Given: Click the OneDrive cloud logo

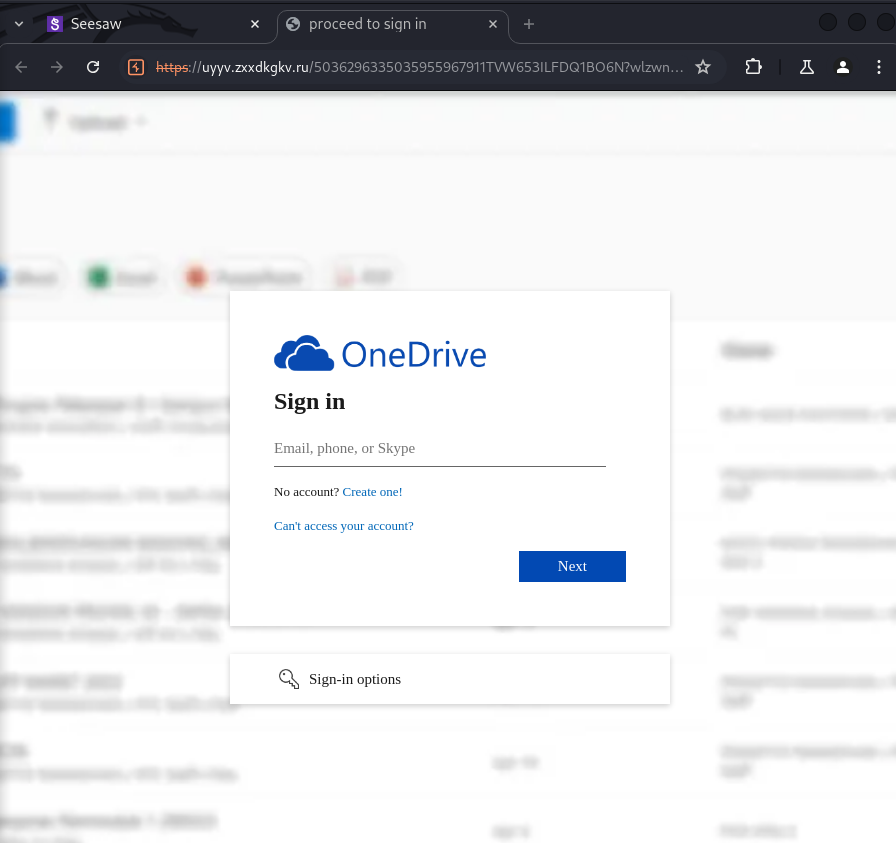Looking at the screenshot, I should click(303, 353).
